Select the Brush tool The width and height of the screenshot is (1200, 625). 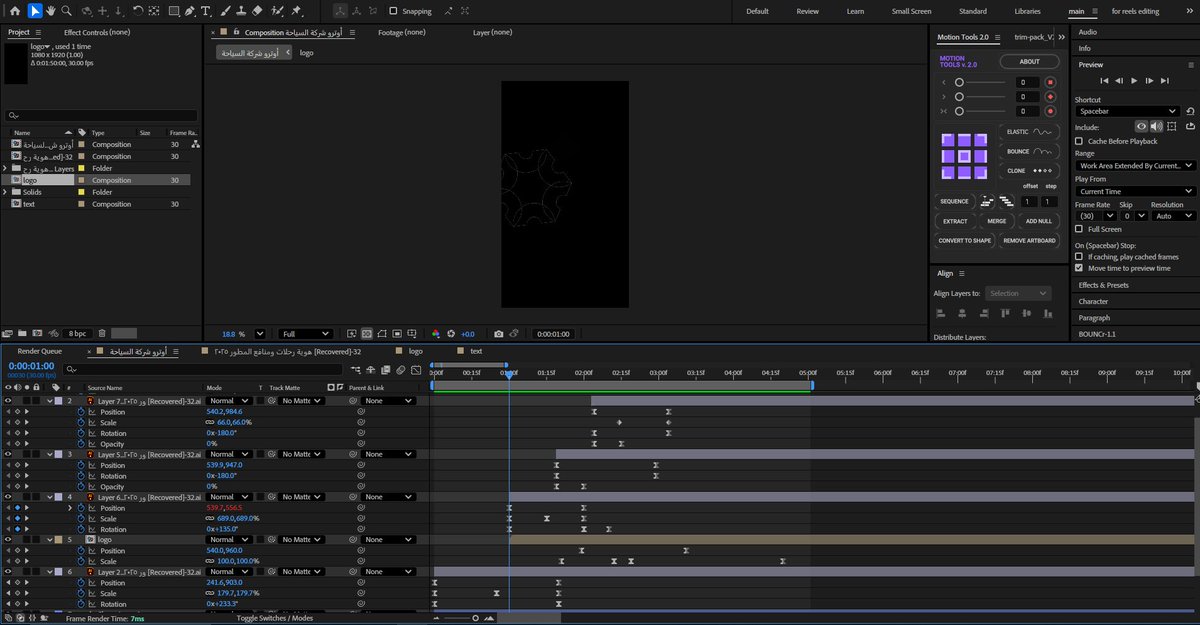[225, 11]
